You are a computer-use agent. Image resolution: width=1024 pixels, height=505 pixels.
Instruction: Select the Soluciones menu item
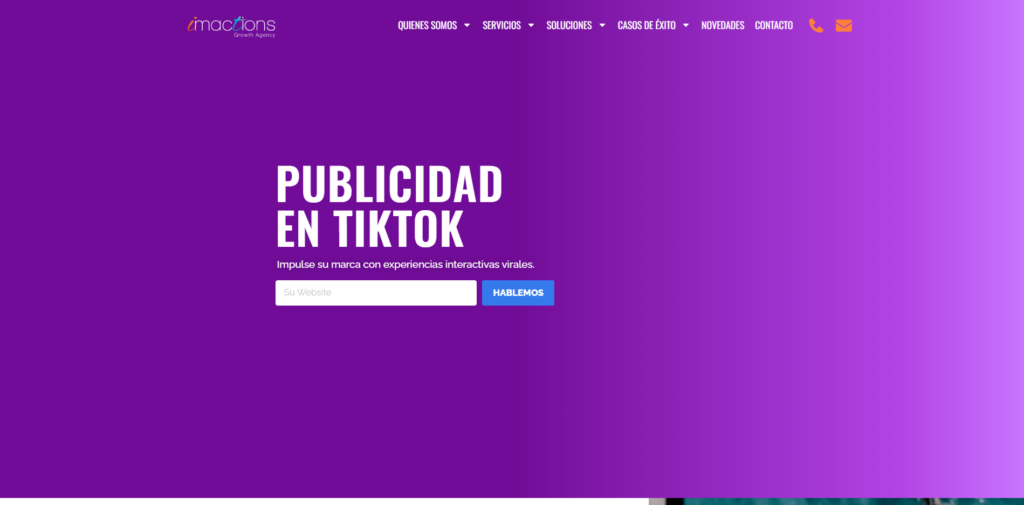(569, 26)
